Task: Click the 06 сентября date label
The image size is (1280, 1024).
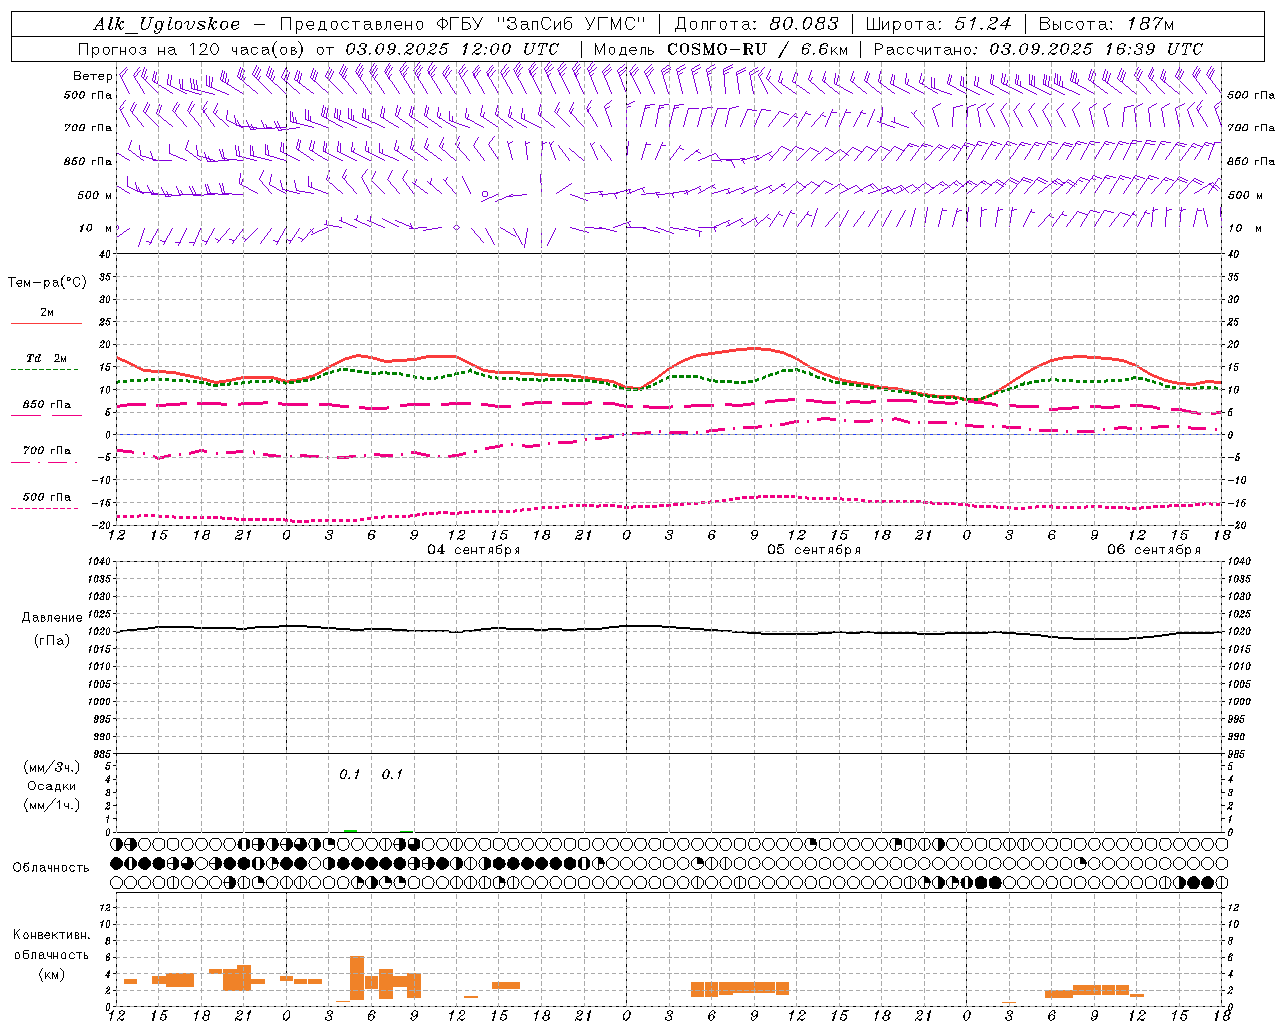Action: tap(1153, 550)
